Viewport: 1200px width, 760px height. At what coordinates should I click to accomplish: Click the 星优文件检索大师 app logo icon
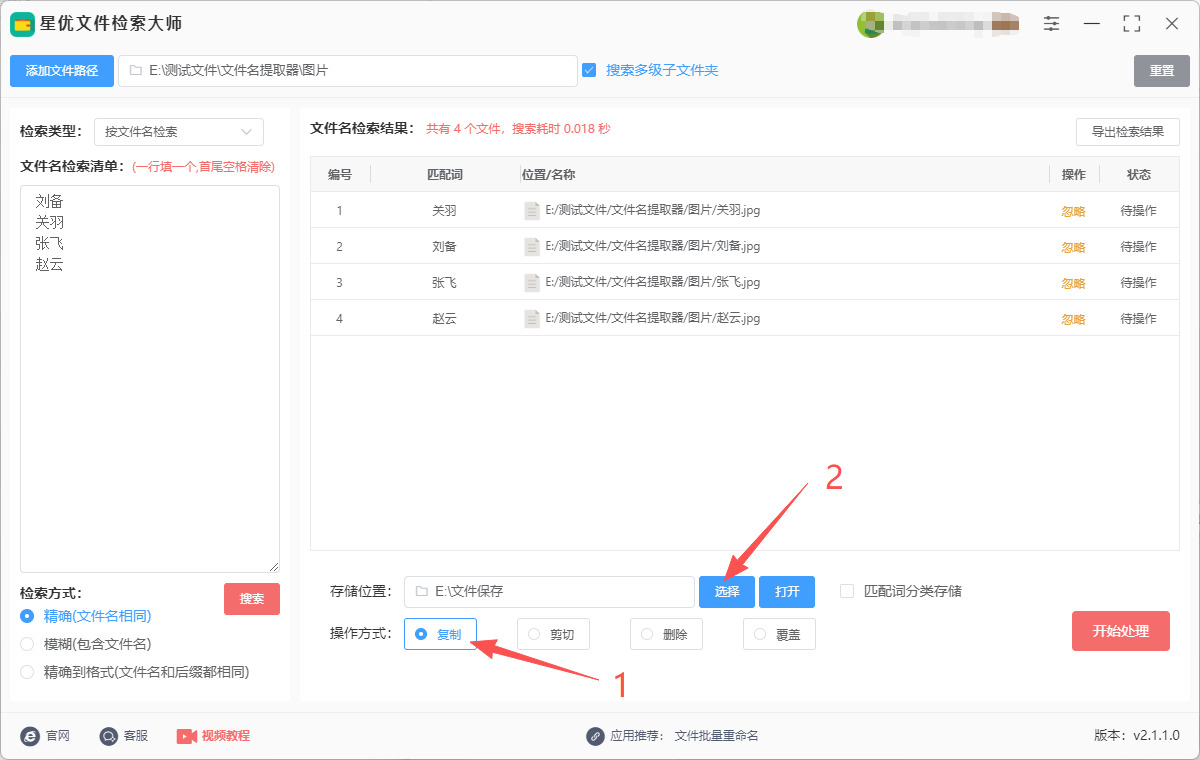[x=22, y=23]
